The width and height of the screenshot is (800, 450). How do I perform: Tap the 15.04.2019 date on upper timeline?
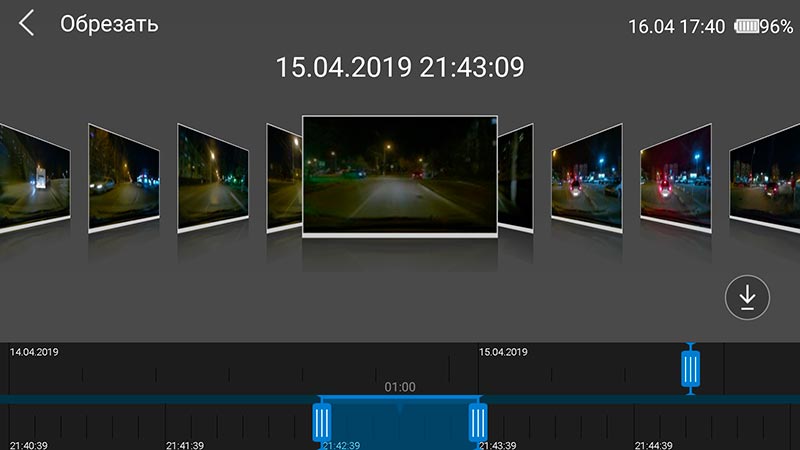pyautogui.click(x=505, y=352)
